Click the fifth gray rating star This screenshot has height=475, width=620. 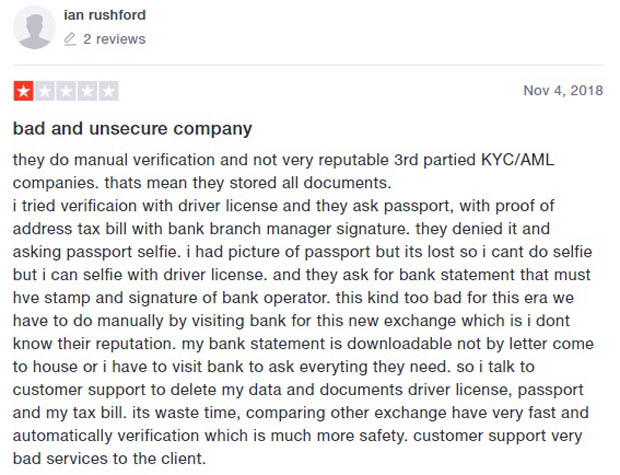point(108,91)
